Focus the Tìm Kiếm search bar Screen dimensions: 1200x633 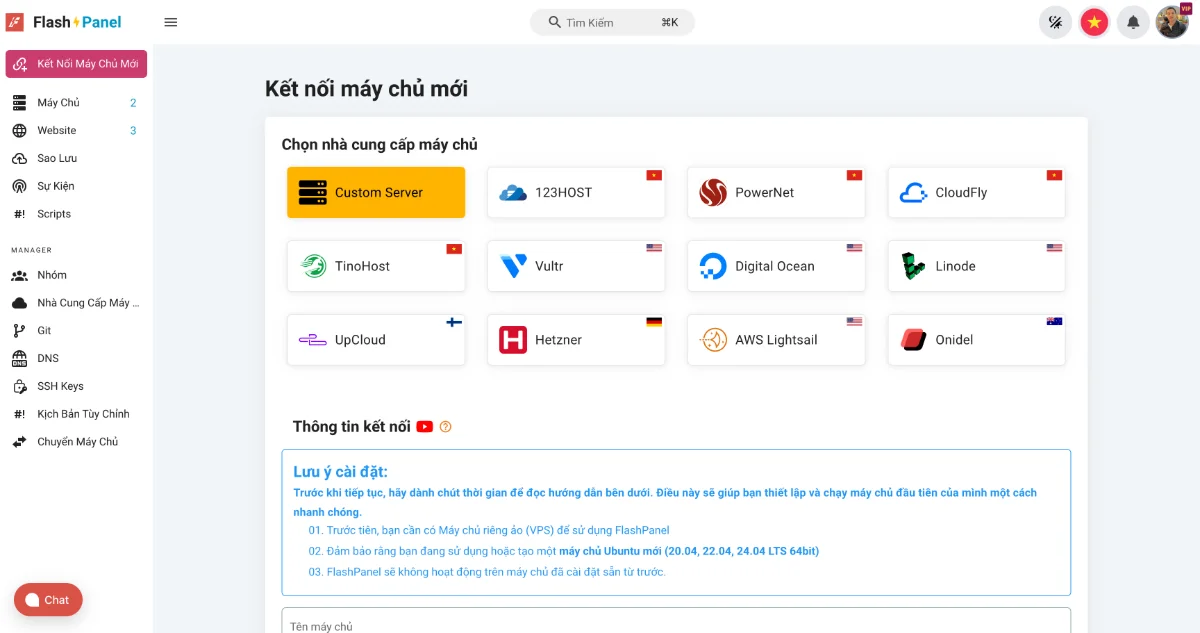pyautogui.click(x=611, y=21)
